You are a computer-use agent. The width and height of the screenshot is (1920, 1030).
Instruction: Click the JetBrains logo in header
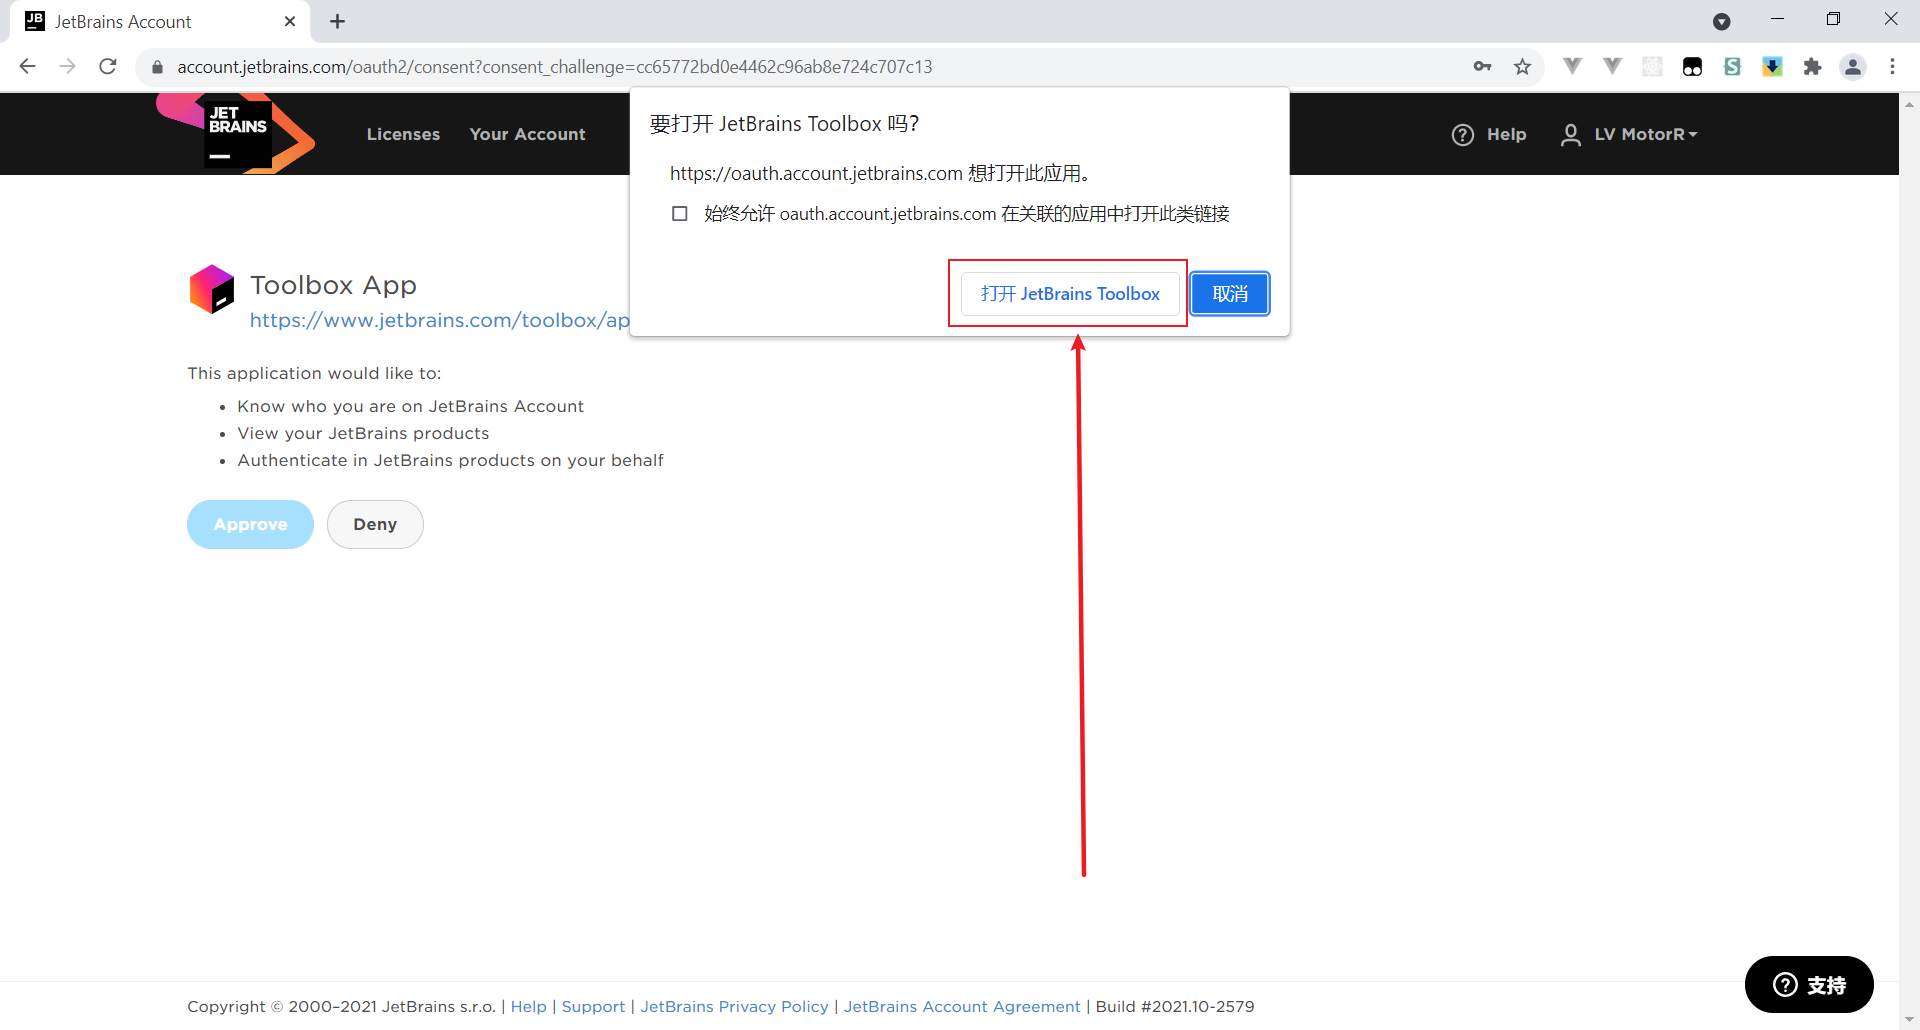[x=236, y=133]
